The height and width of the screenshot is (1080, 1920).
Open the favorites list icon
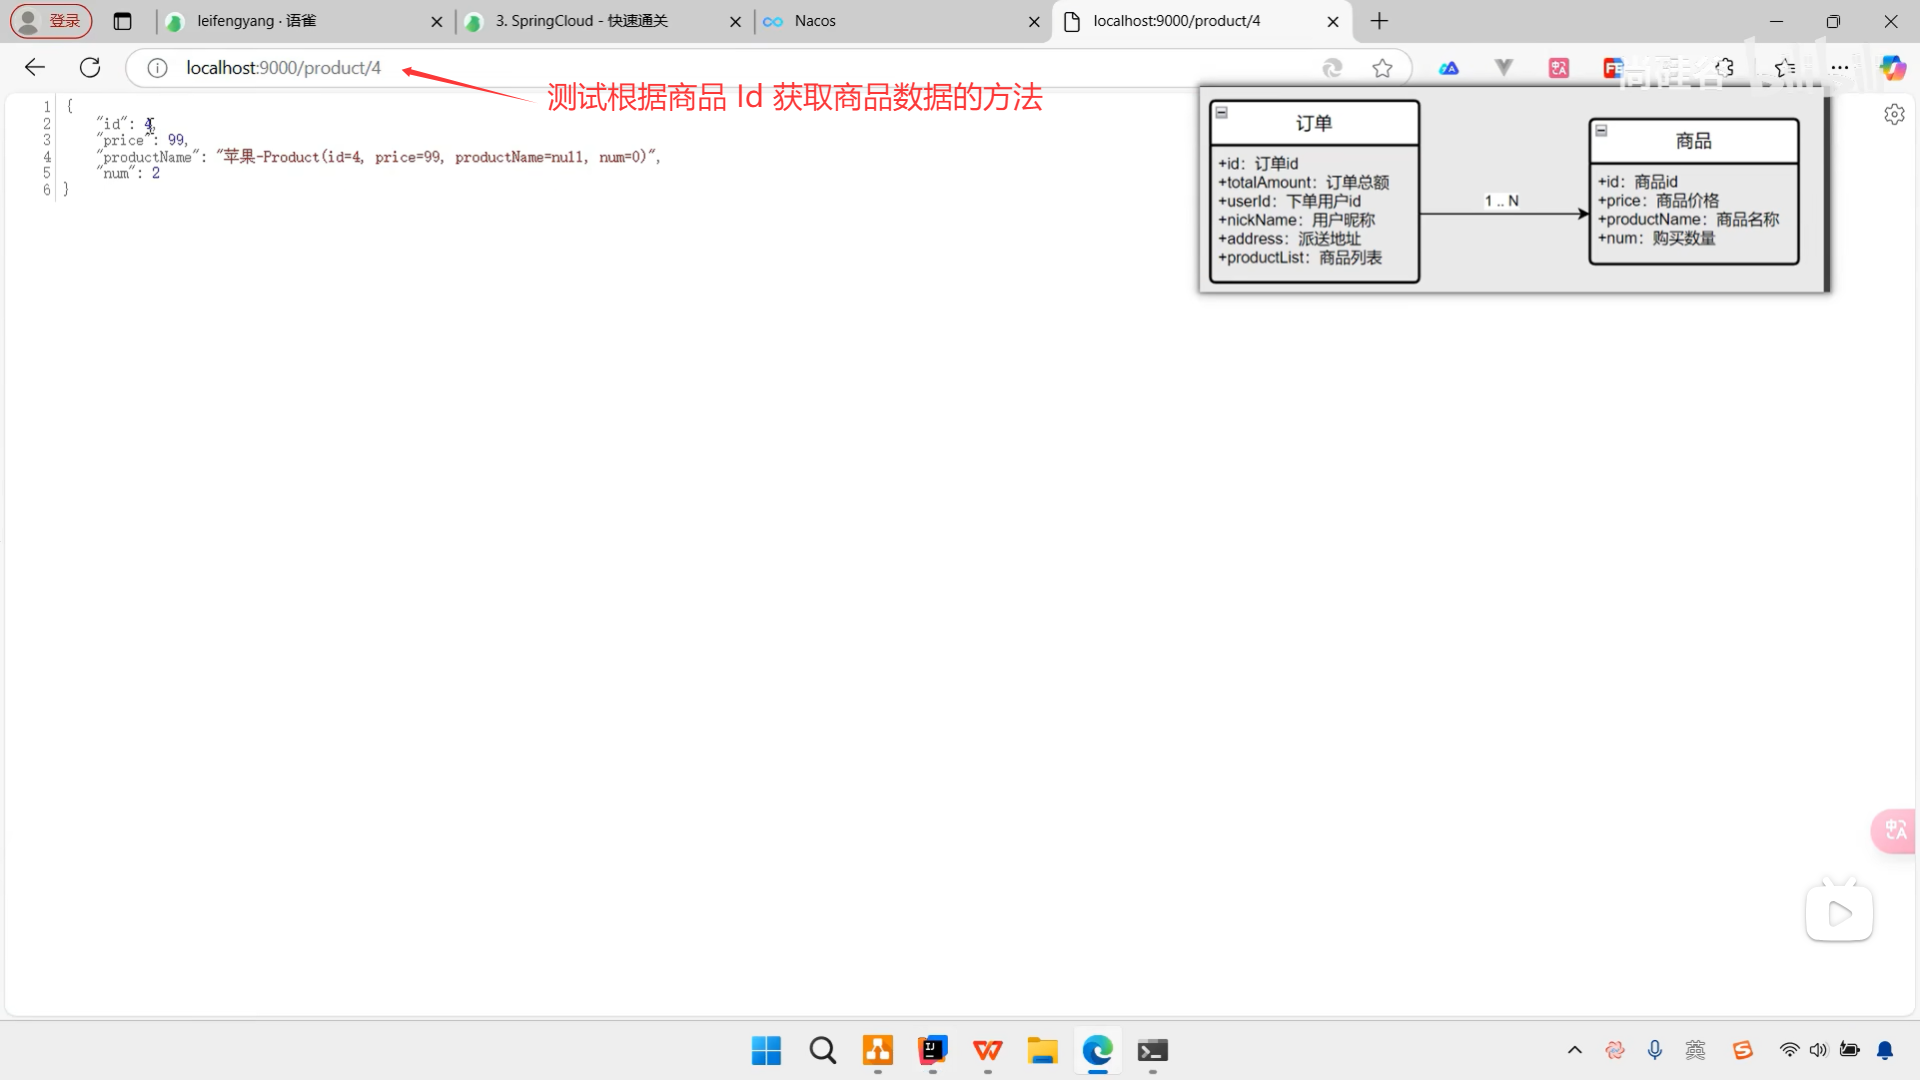pos(1785,67)
